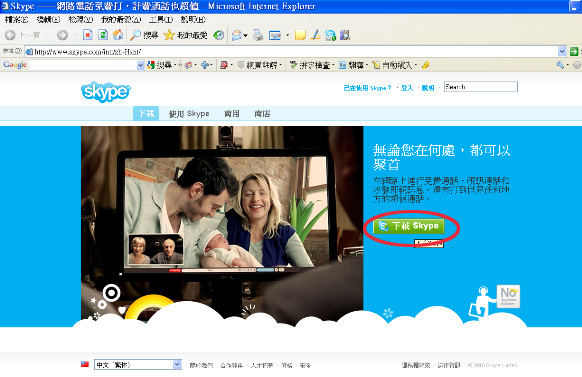Image resolution: width=582 pixels, height=377 pixels.
Task: Click the Google toolbar plus share icon
Action: [205, 65]
